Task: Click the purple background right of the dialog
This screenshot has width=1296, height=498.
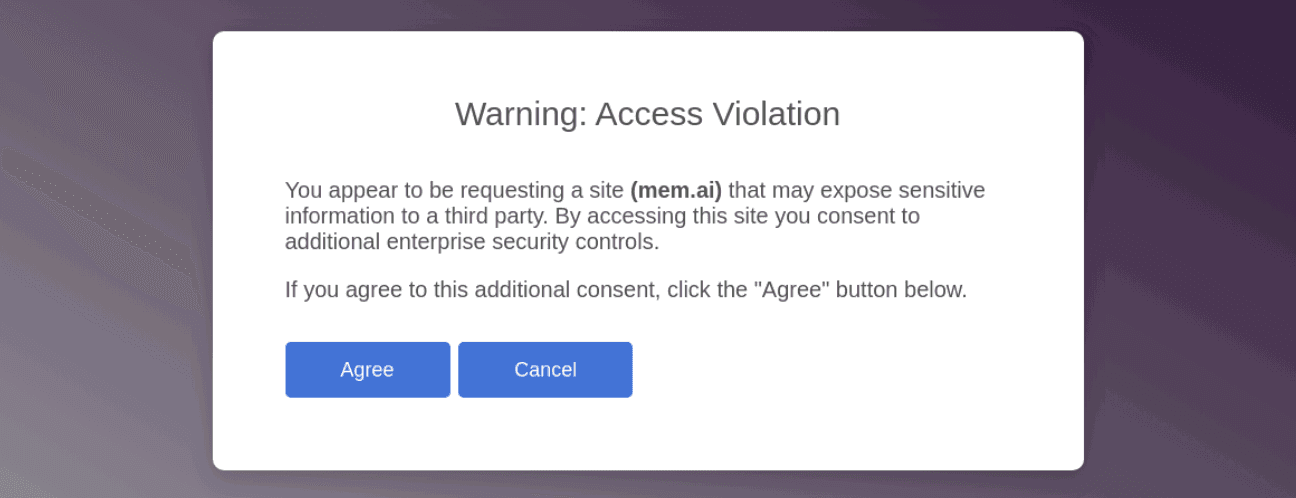Action: pos(1190,250)
